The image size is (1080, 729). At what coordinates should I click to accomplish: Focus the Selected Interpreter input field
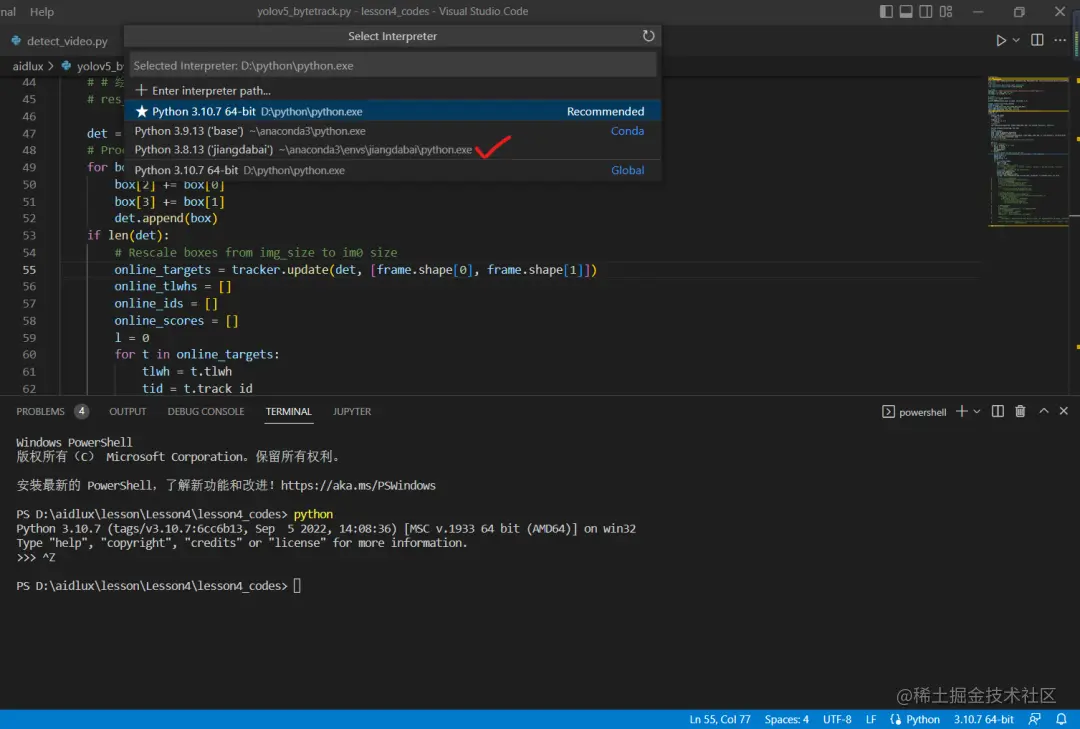pos(393,65)
